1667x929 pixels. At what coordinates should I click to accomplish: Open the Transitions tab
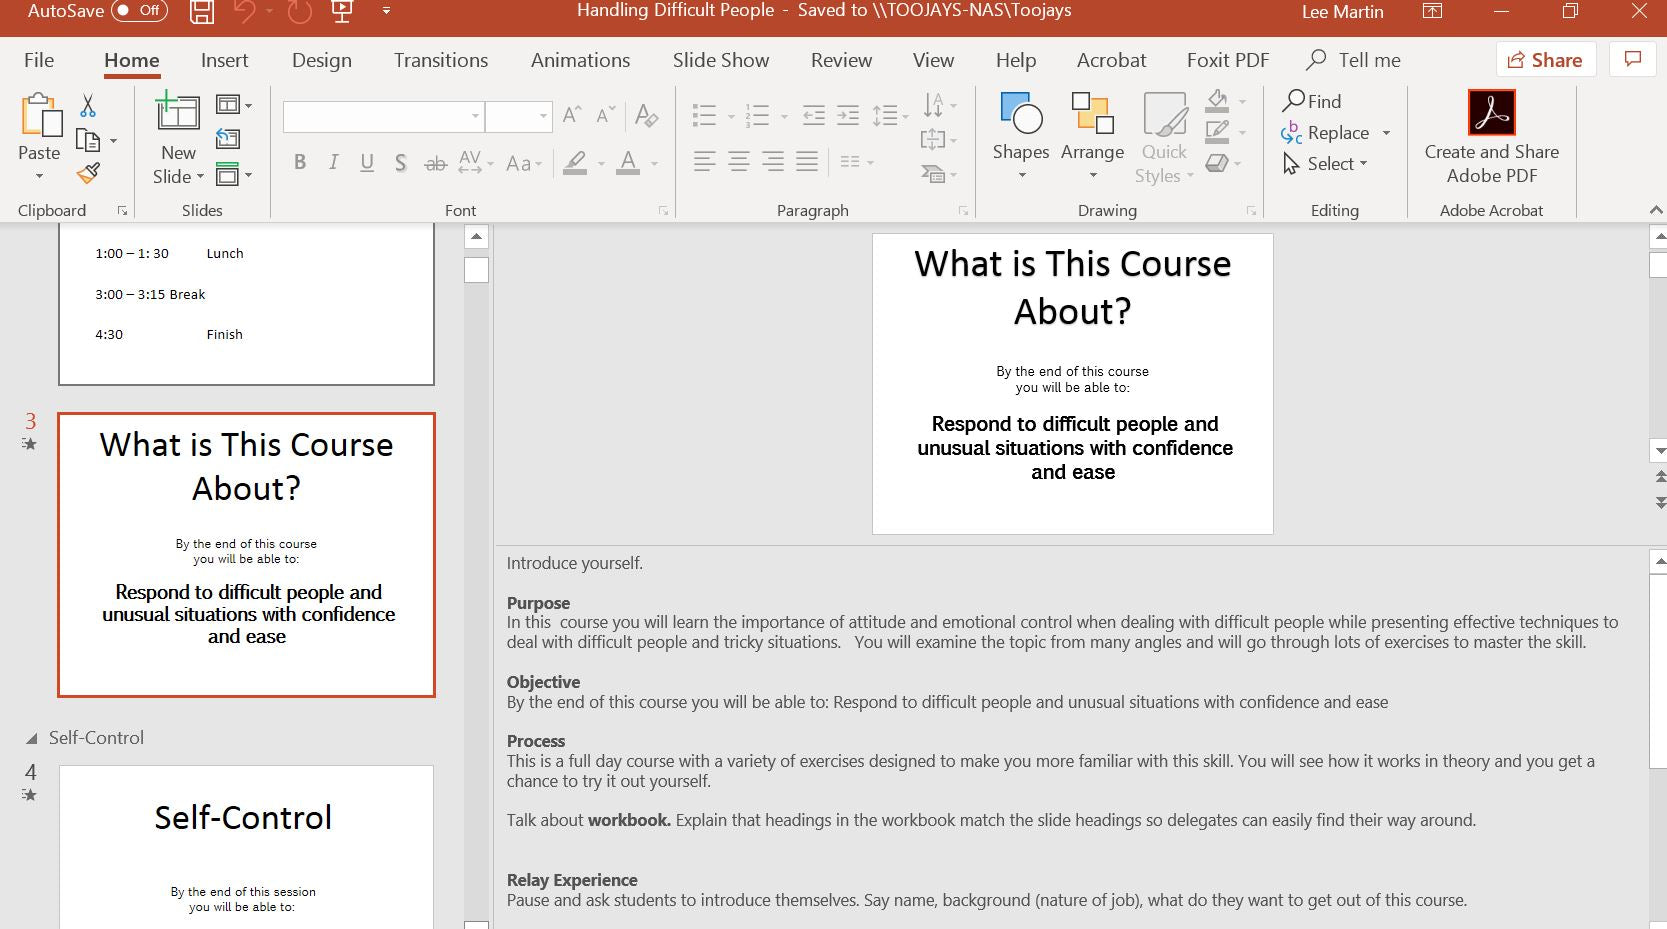441,60
